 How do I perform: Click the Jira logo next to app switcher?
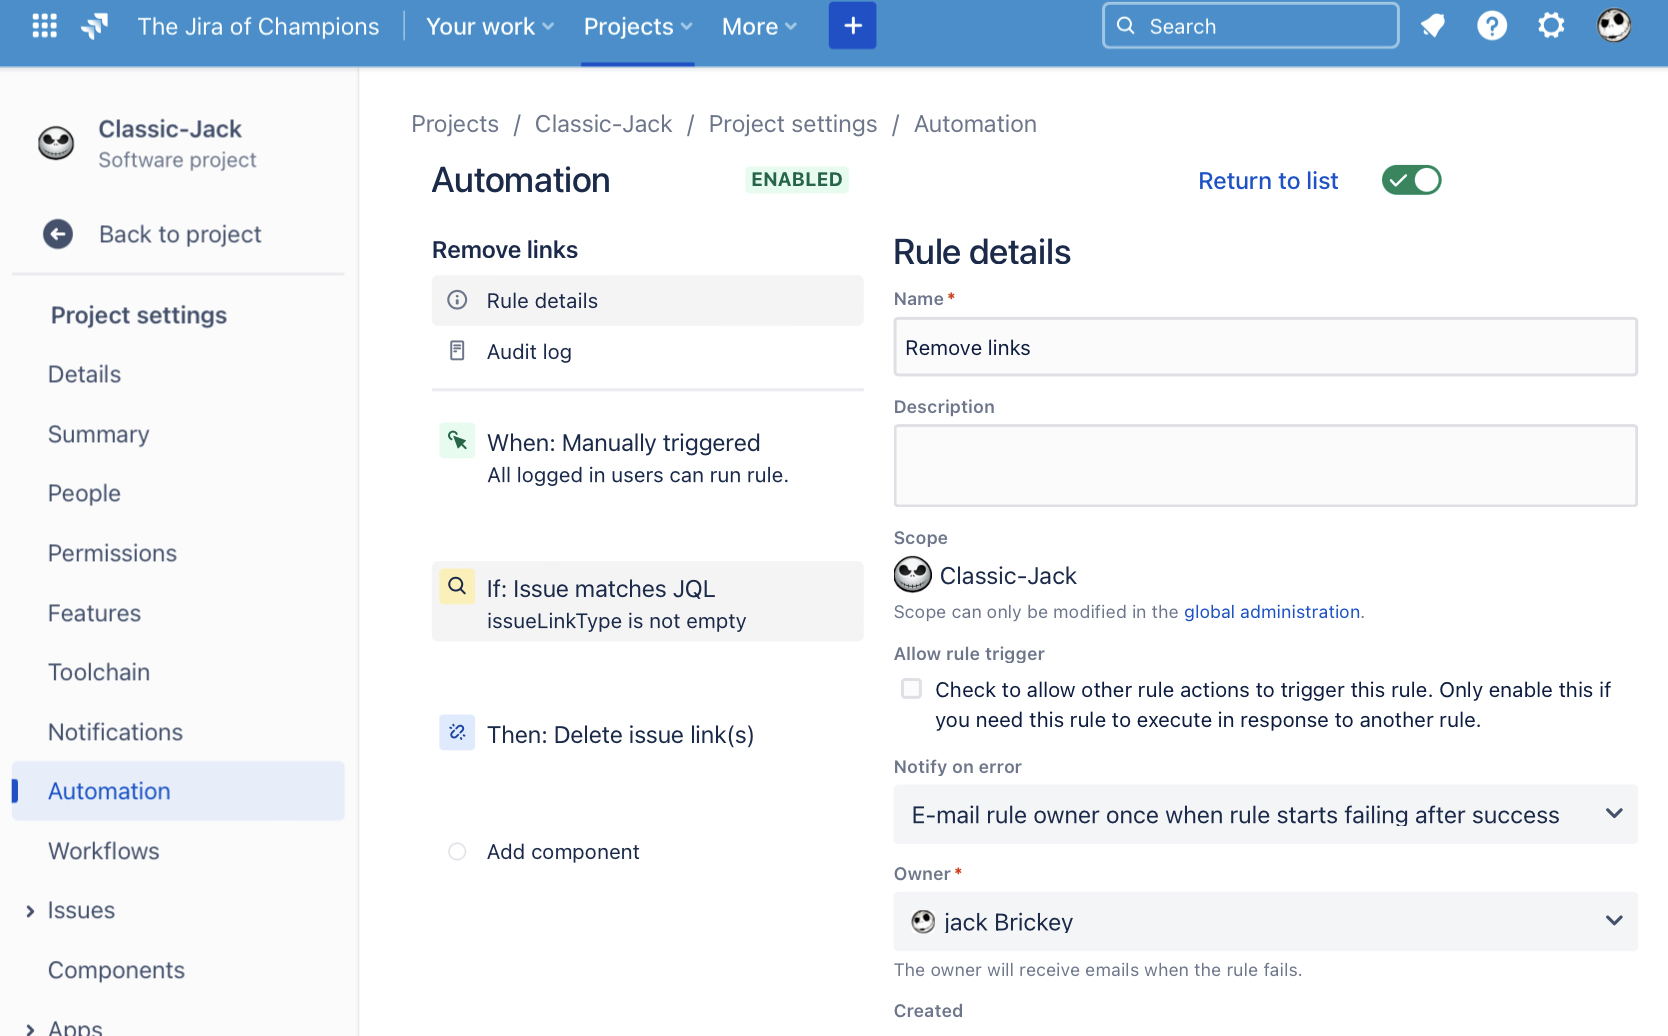(94, 25)
